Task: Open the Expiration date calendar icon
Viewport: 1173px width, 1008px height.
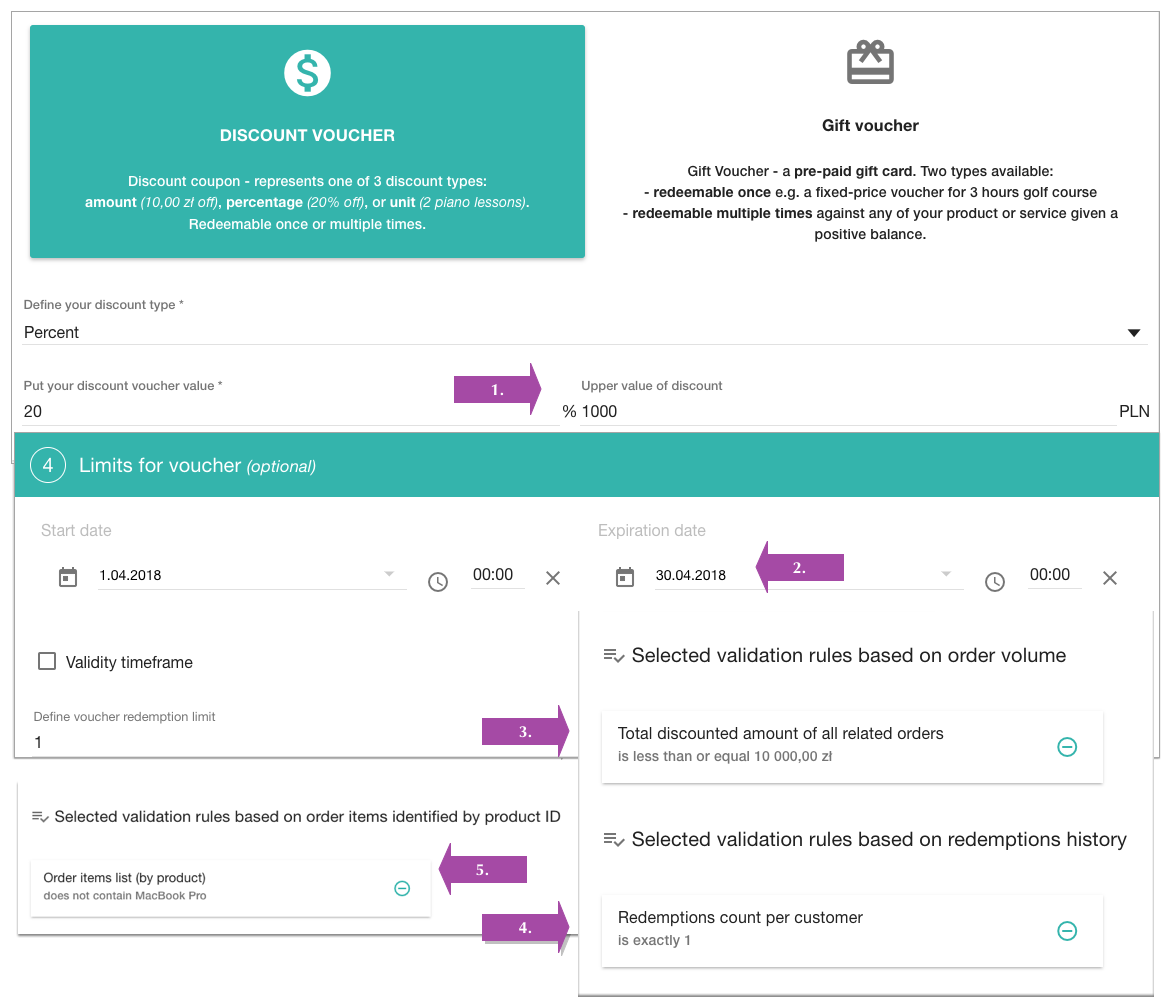Action: coord(625,577)
